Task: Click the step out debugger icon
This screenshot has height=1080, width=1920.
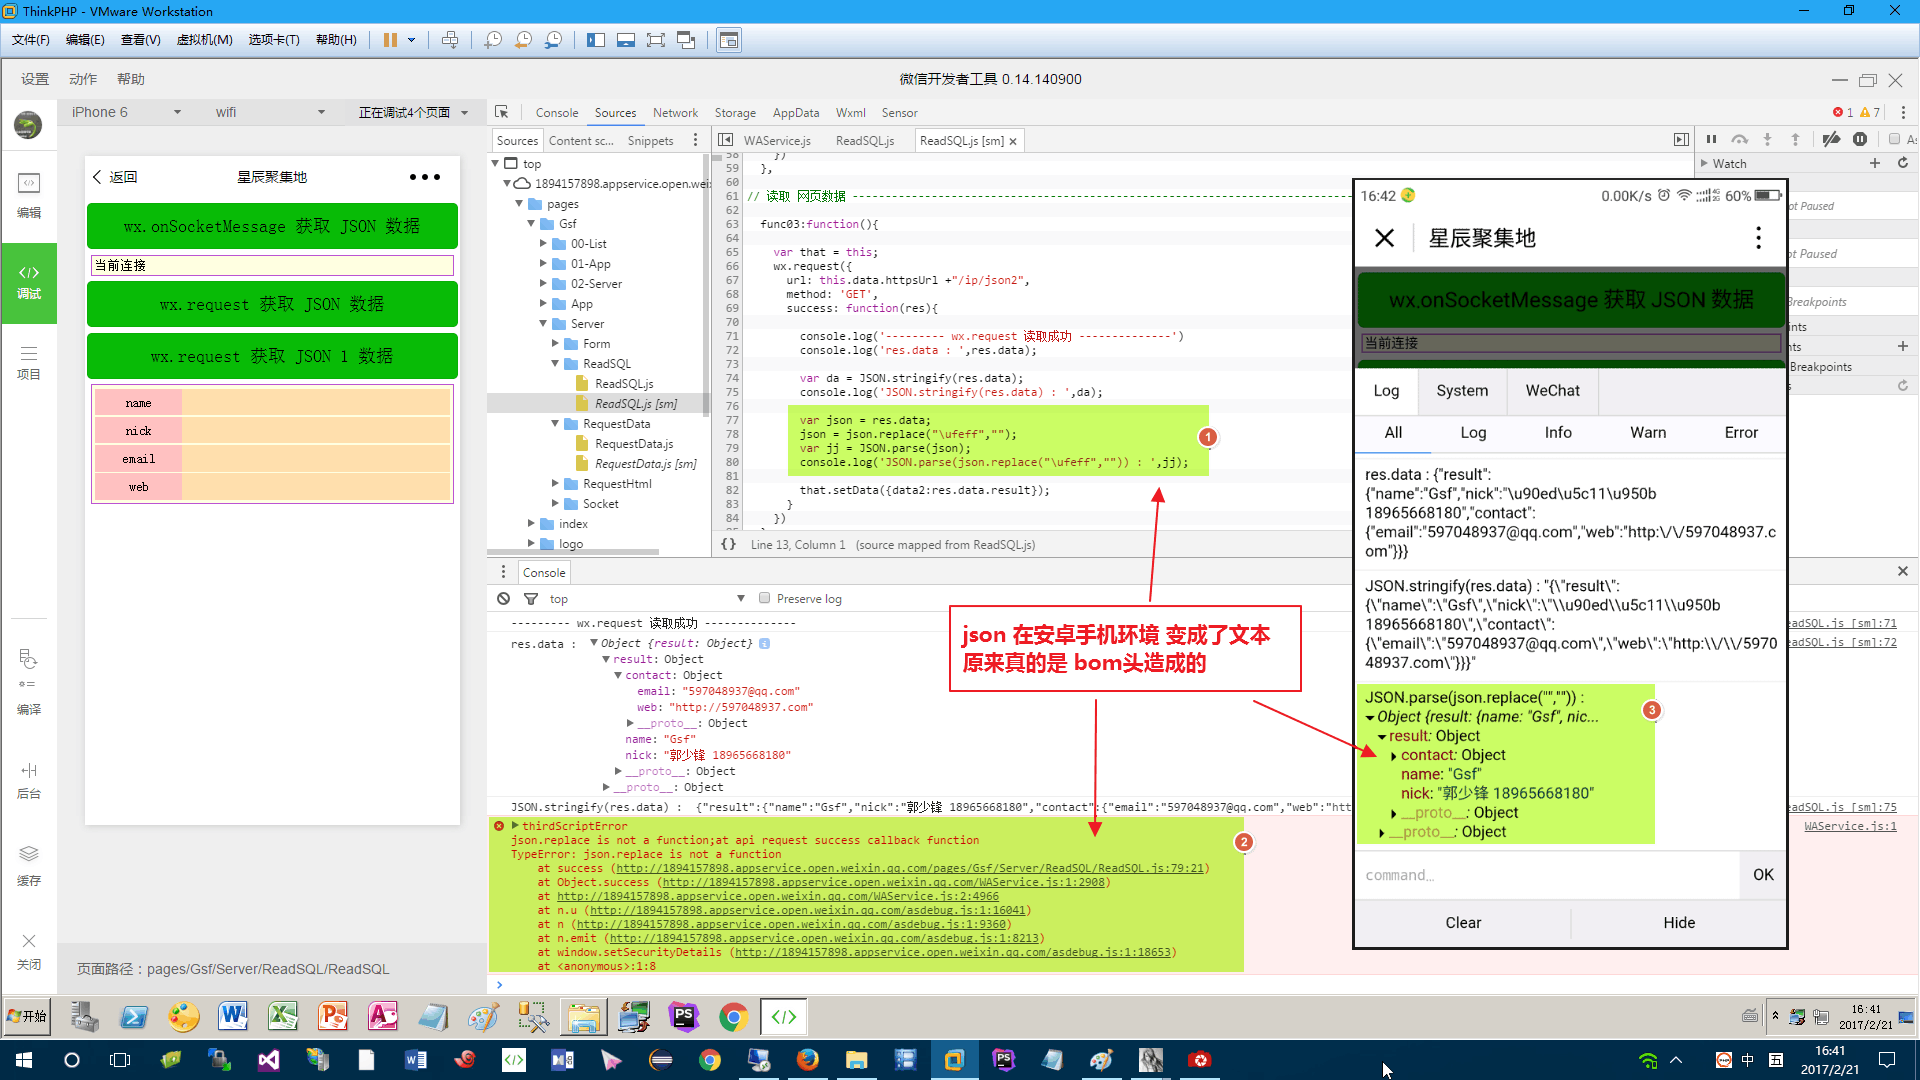Action: (1795, 140)
